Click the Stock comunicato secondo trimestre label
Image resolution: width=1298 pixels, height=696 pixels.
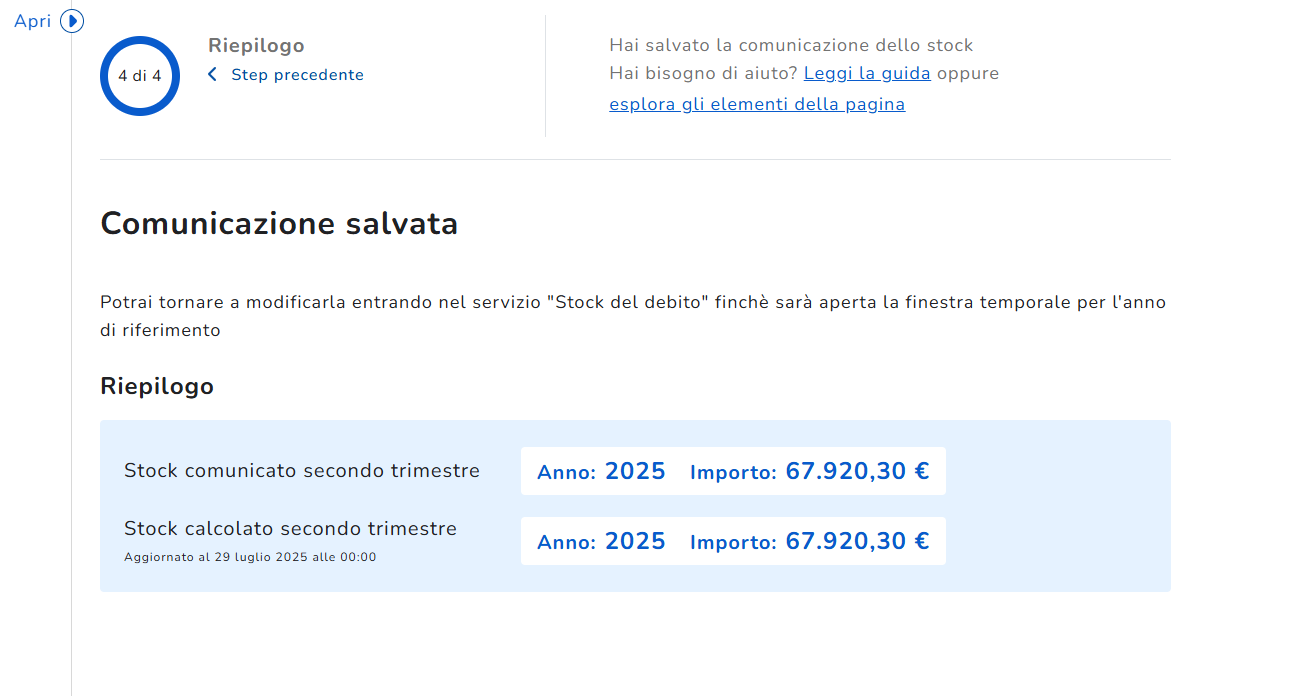302,470
